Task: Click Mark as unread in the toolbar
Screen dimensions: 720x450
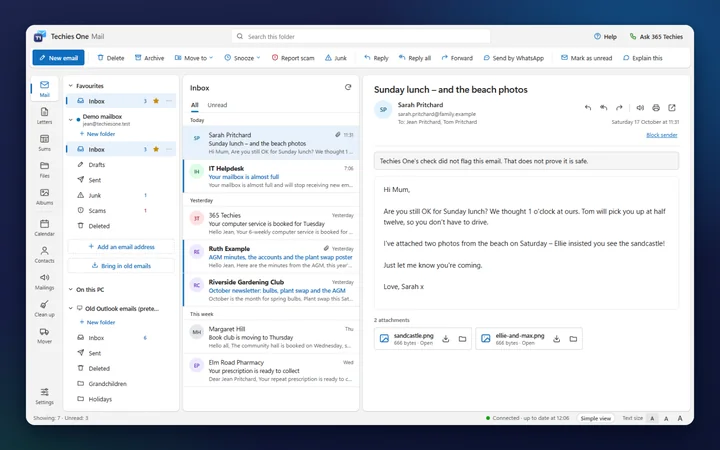Action: click(x=586, y=58)
